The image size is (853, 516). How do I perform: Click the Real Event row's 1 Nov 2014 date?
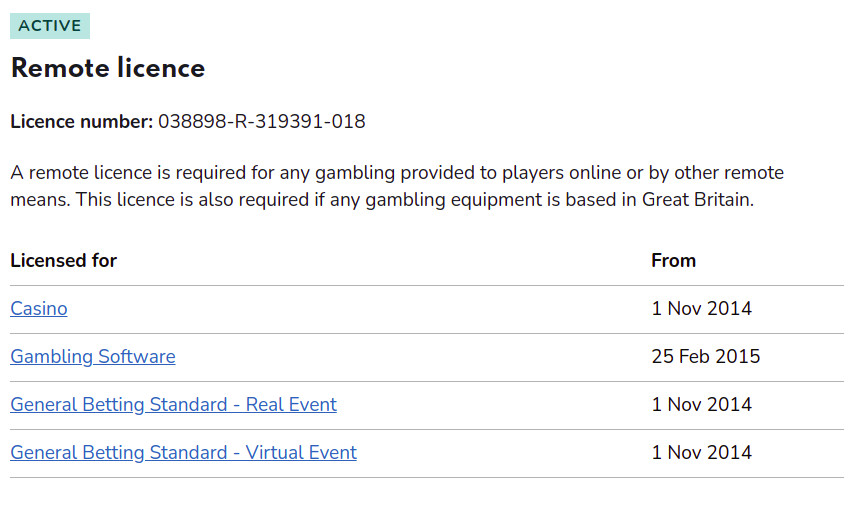point(702,404)
